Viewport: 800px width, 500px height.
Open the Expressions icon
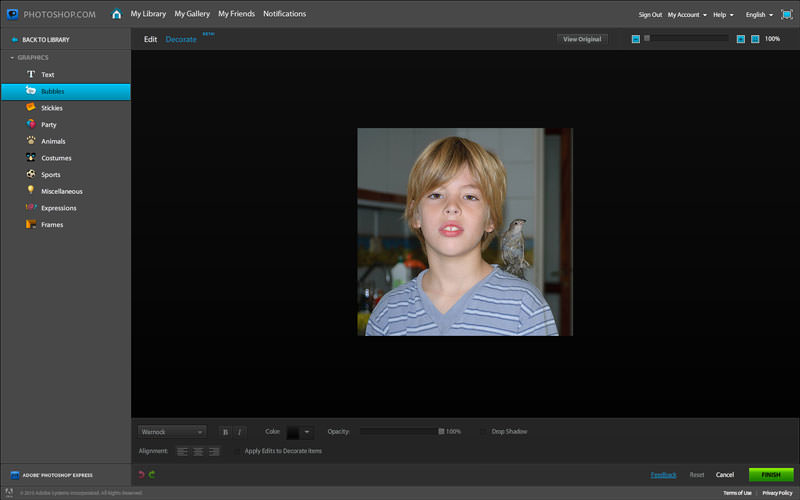click(x=31, y=207)
